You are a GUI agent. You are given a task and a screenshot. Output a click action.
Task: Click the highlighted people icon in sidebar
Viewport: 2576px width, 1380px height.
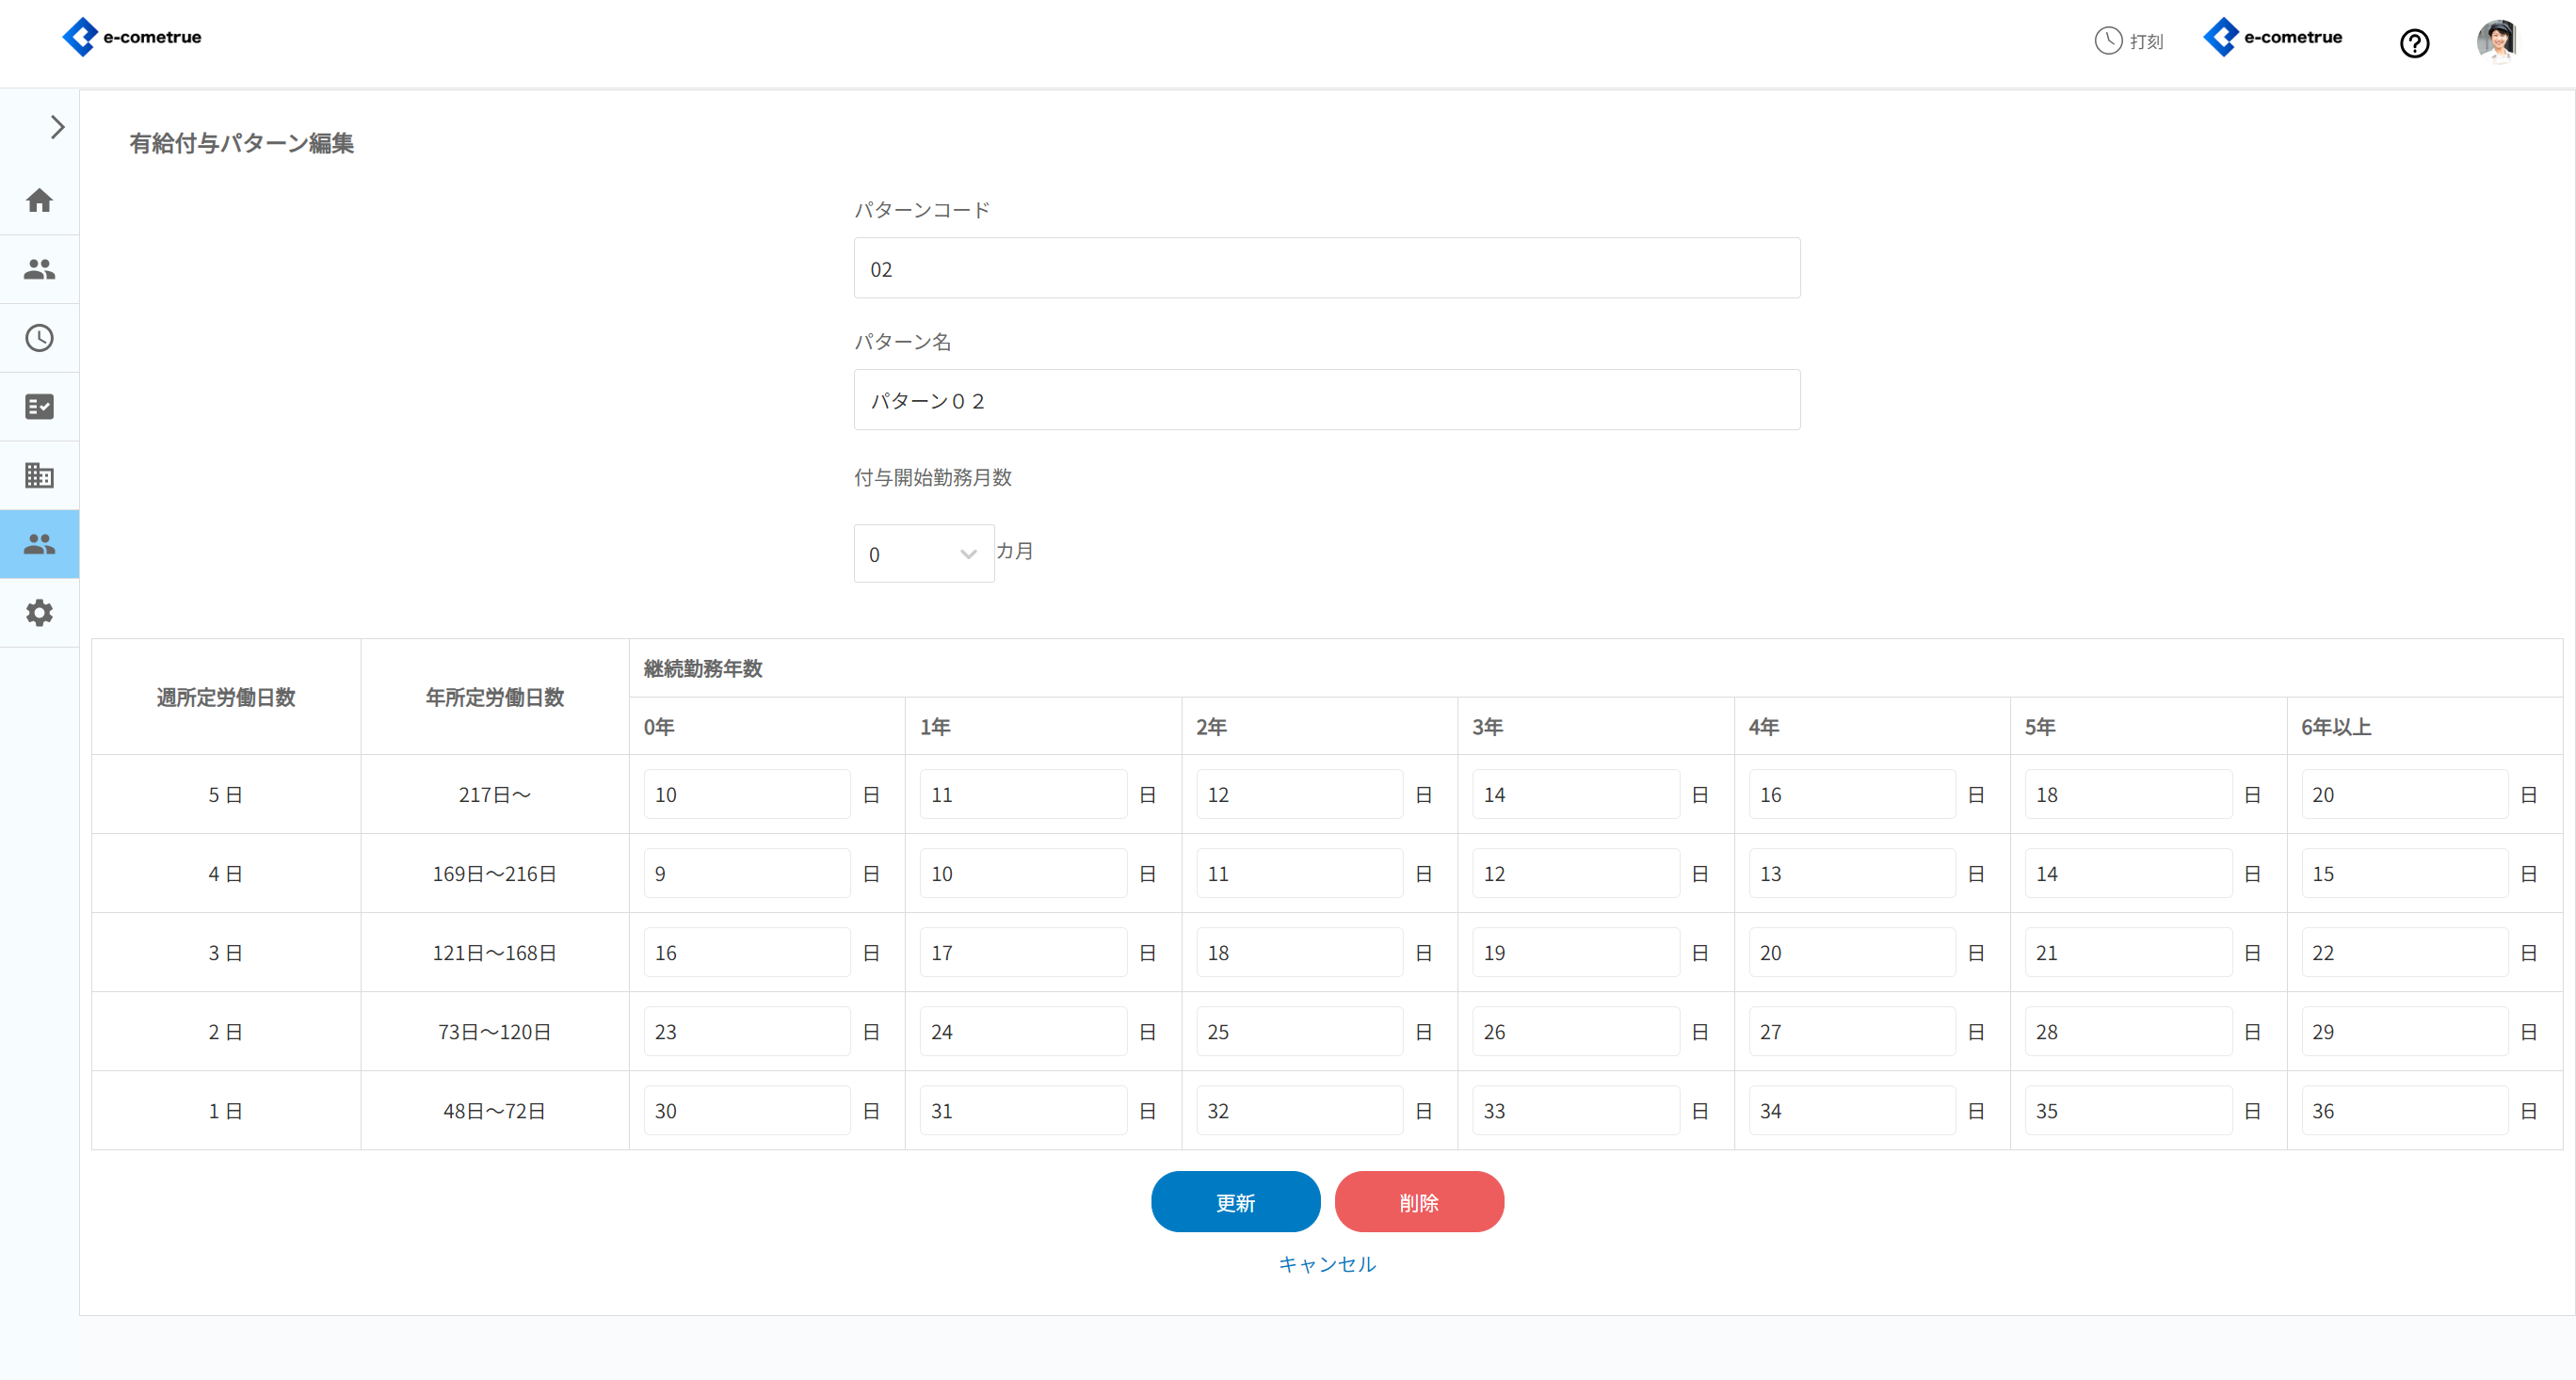39,544
